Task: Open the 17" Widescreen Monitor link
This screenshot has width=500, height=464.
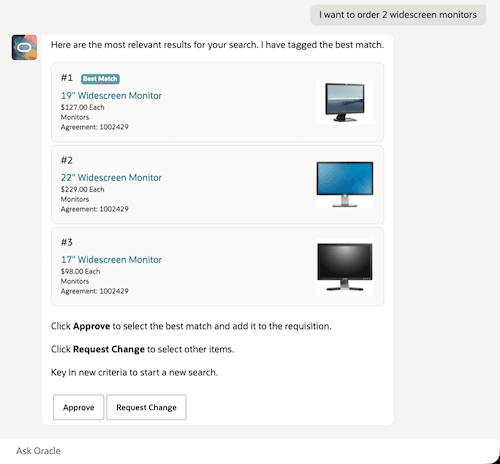Action: pos(111,259)
